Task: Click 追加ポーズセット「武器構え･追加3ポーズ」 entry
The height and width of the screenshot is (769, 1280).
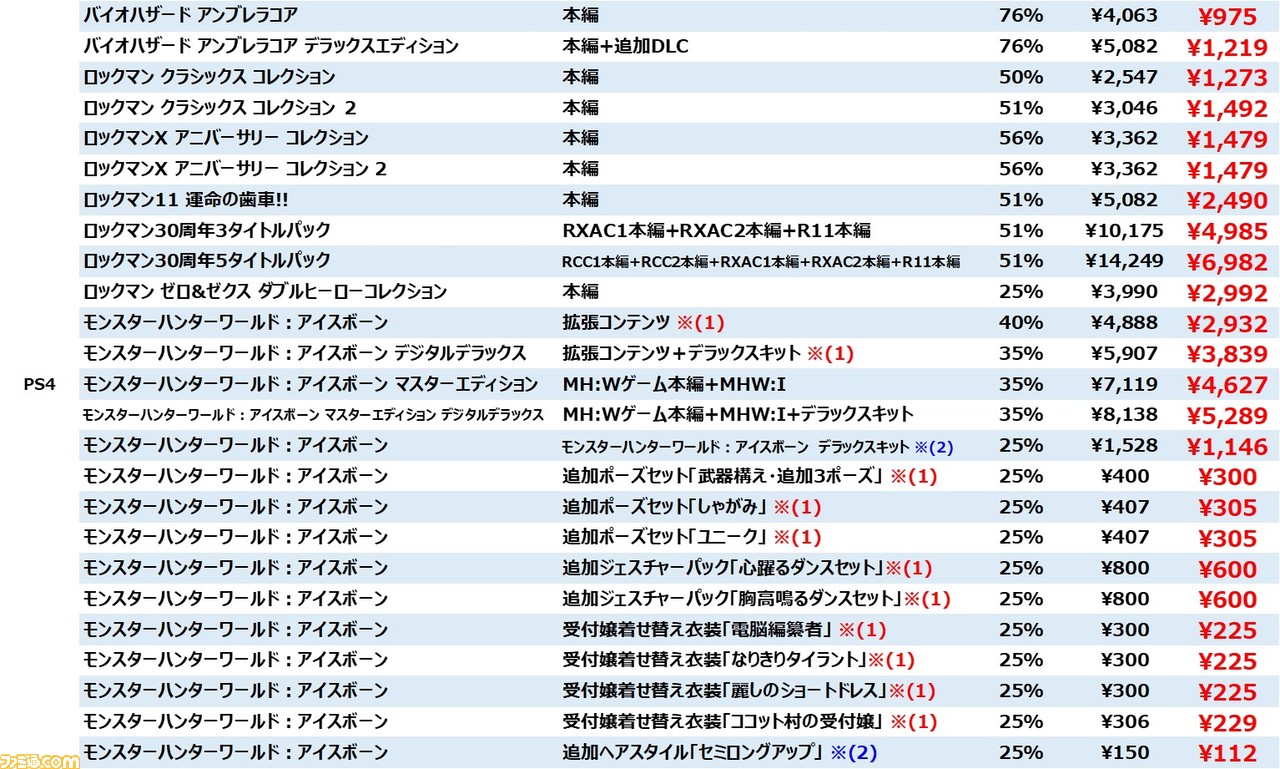Action: pyautogui.click(x=750, y=476)
